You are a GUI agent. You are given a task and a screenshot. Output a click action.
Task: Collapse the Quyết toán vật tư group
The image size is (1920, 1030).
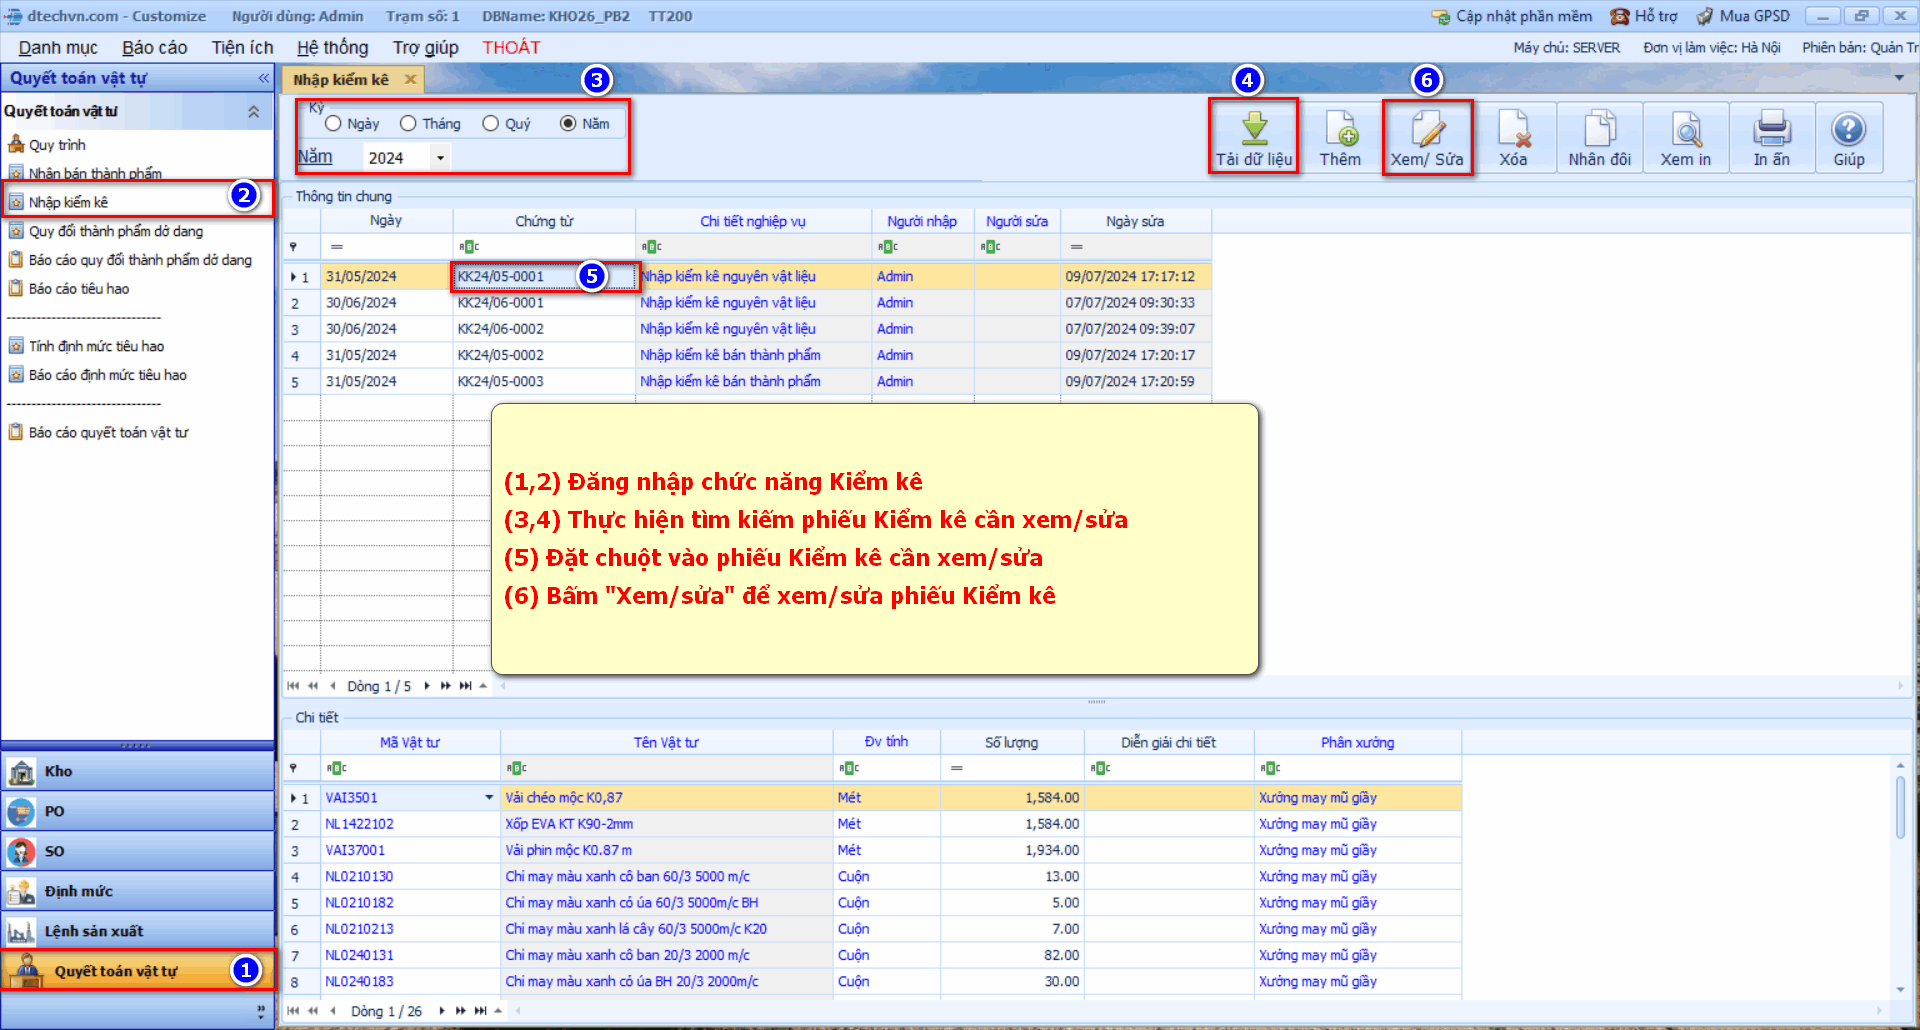point(254,112)
